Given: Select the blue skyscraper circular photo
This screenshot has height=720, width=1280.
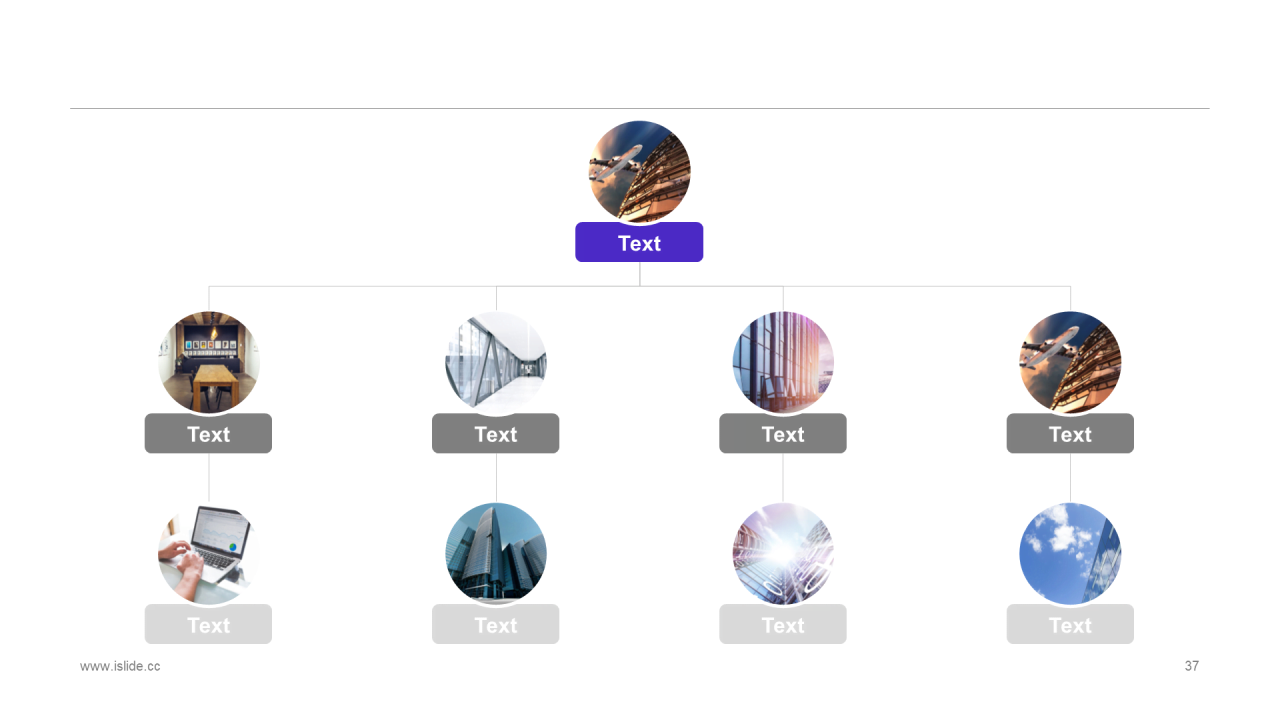Looking at the screenshot, I should click(x=495, y=554).
